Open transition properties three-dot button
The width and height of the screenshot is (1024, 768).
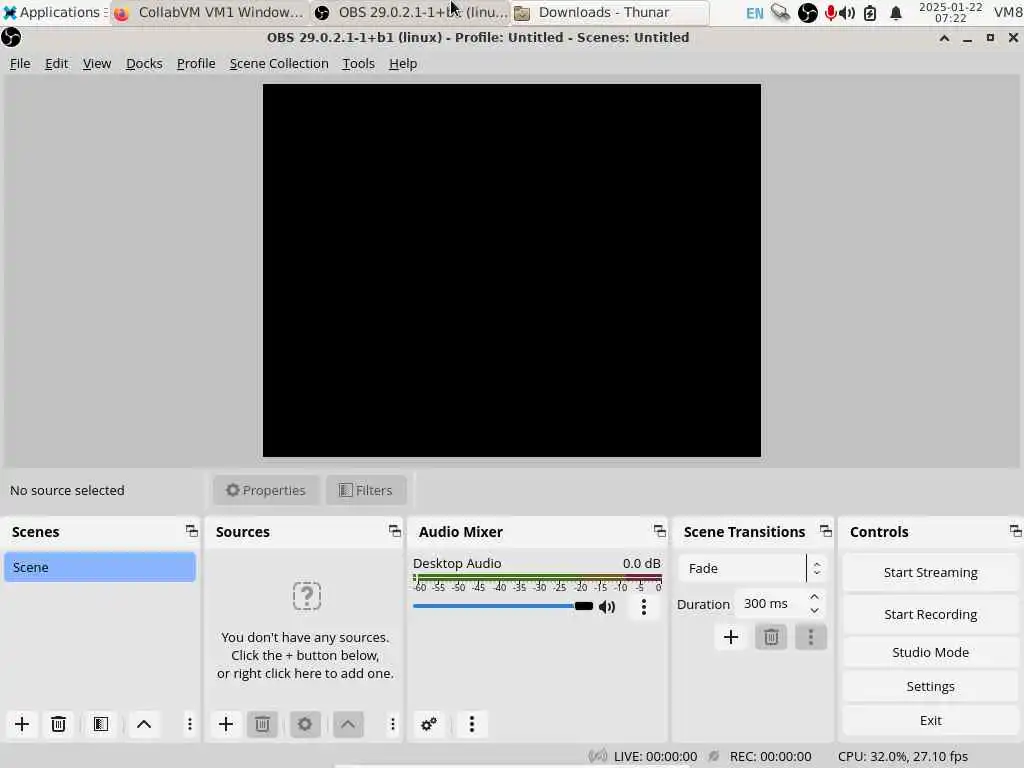(x=811, y=637)
